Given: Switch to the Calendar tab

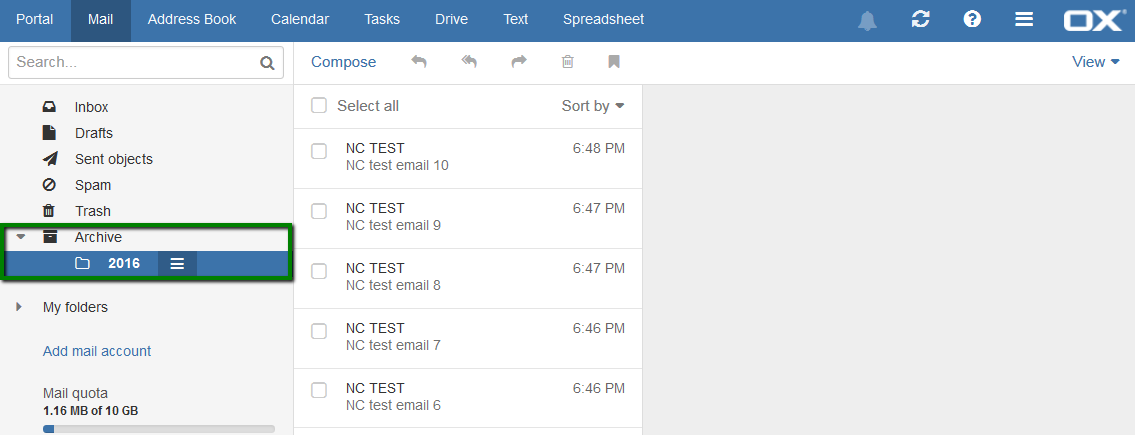Looking at the screenshot, I should pyautogui.click(x=300, y=20).
